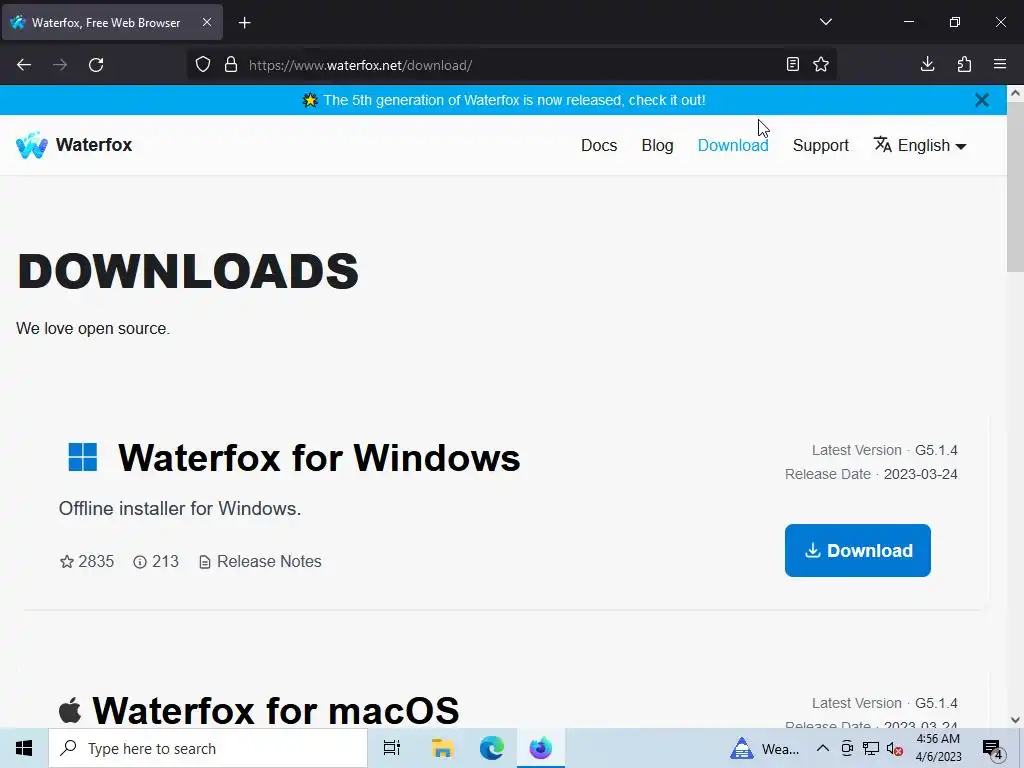
Task: Download Waterfox for Windows
Action: [x=857, y=551]
